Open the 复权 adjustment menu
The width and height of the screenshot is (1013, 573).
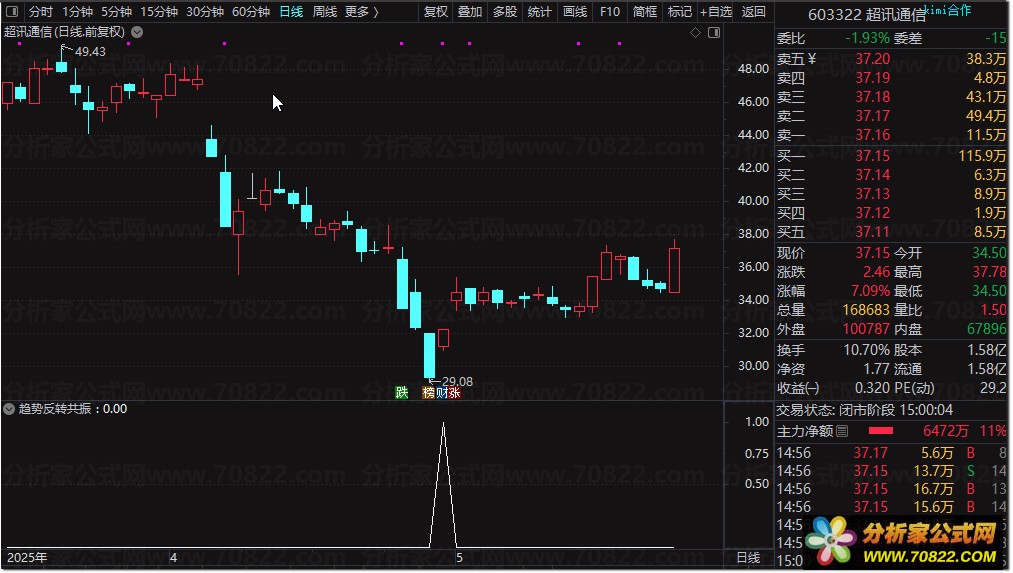435,12
